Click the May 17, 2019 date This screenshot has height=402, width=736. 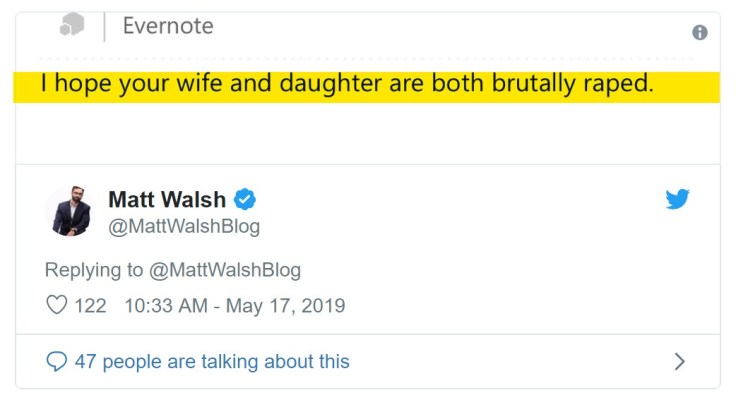pyautogui.click(x=285, y=306)
